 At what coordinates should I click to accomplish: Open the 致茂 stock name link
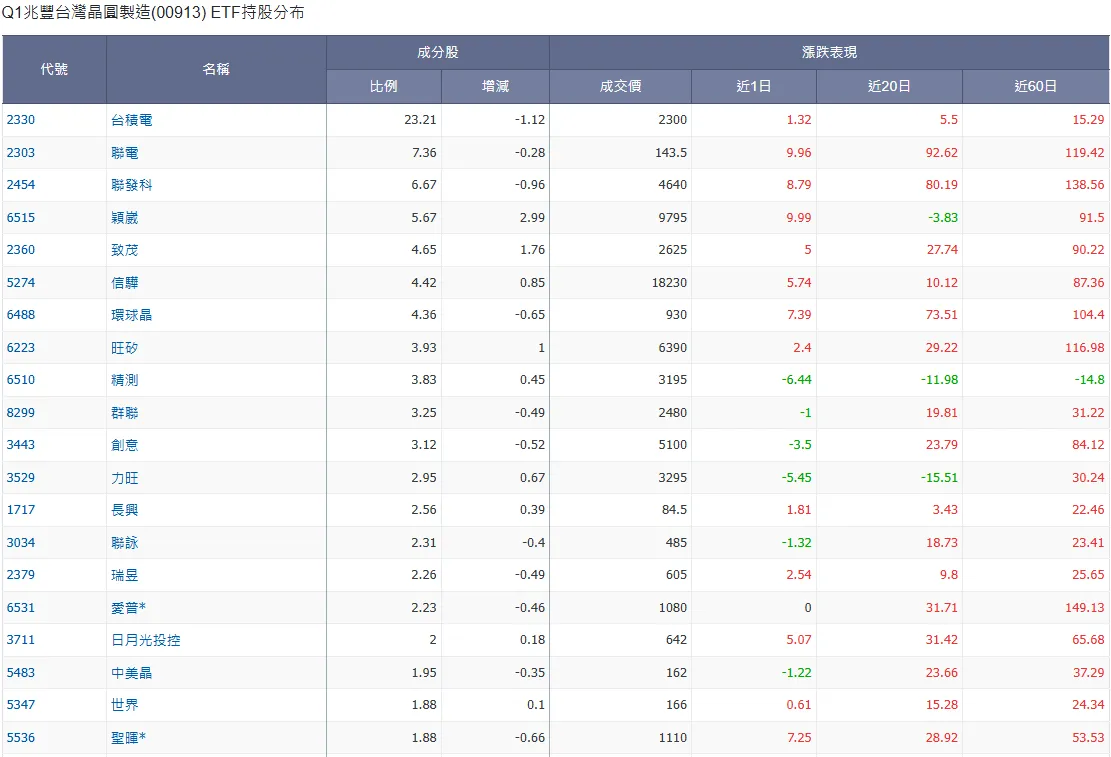pos(125,249)
